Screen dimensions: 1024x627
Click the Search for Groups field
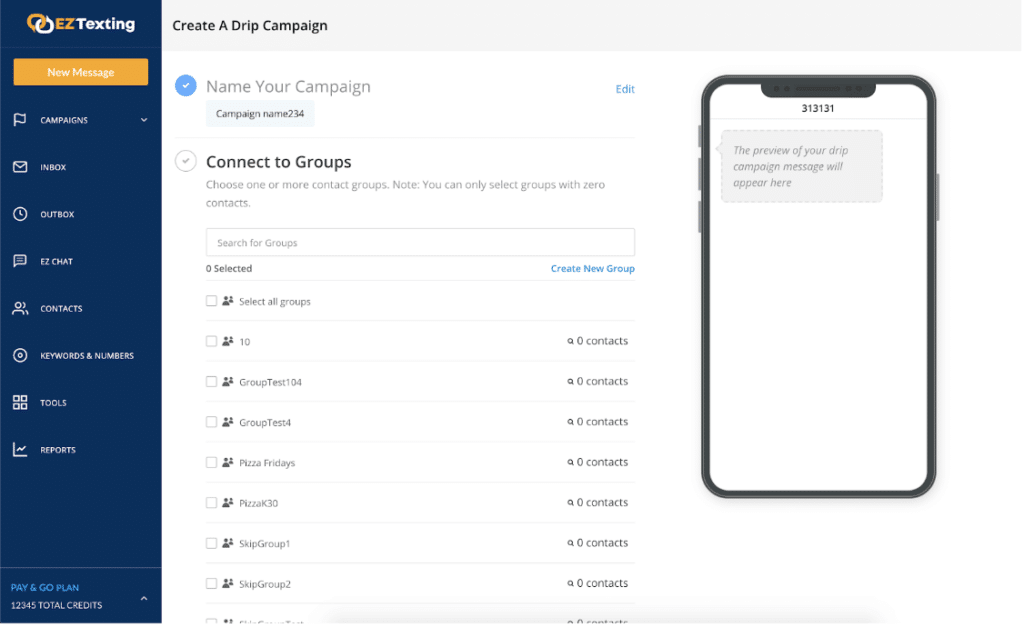[x=420, y=243]
